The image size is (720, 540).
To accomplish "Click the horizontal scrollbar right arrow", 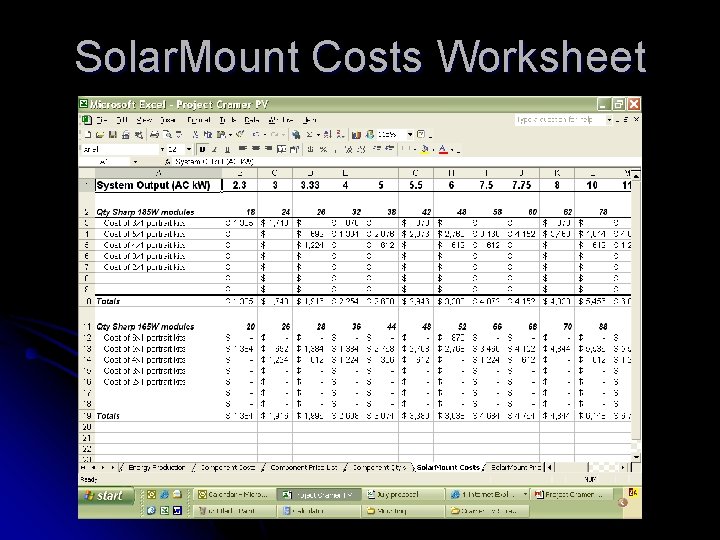I will pos(623,467).
